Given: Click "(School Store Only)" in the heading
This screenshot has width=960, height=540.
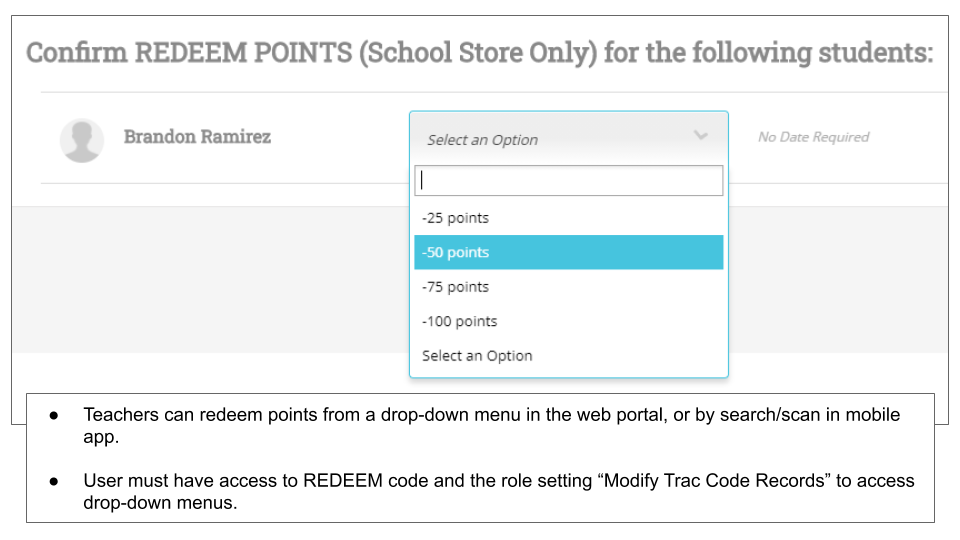Looking at the screenshot, I should 479,52.
